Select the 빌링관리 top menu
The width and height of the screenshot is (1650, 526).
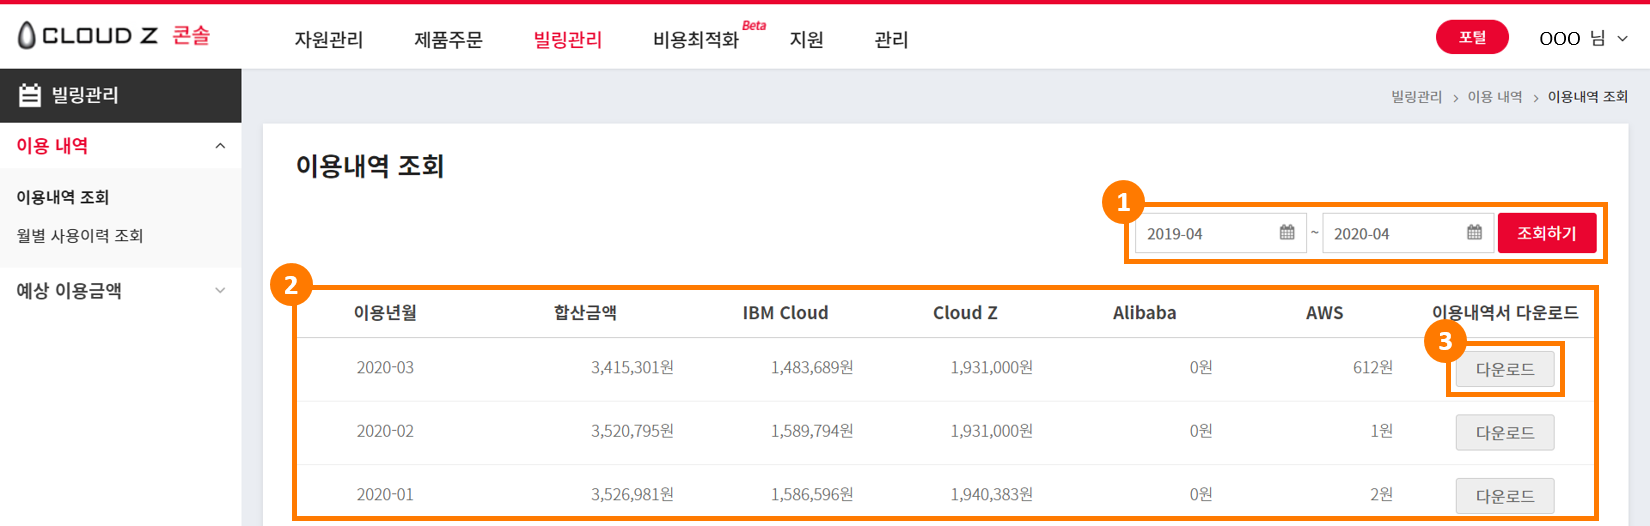click(x=568, y=40)
